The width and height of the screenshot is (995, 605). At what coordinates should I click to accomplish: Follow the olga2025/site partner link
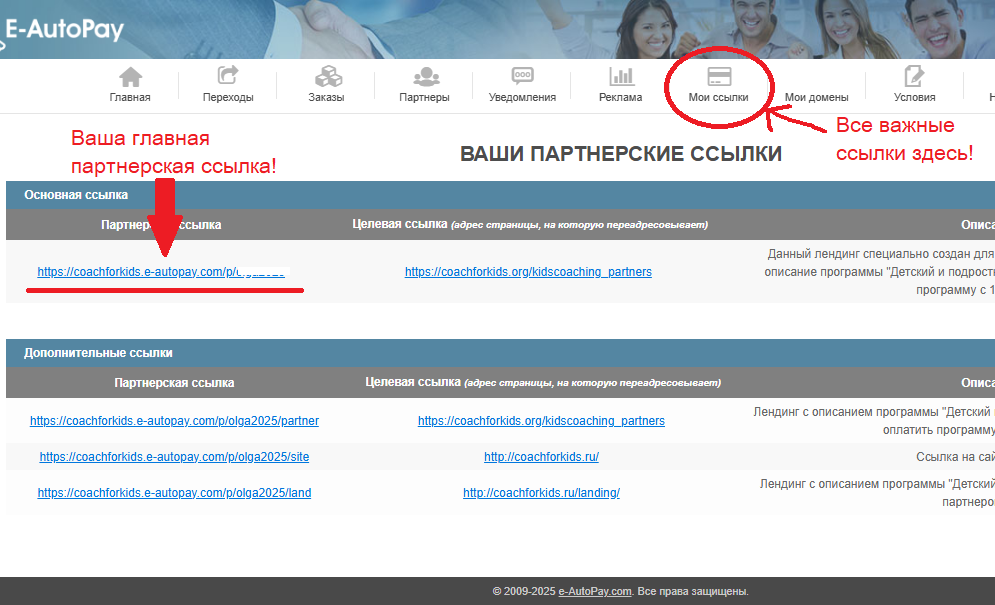coord(175,457)
